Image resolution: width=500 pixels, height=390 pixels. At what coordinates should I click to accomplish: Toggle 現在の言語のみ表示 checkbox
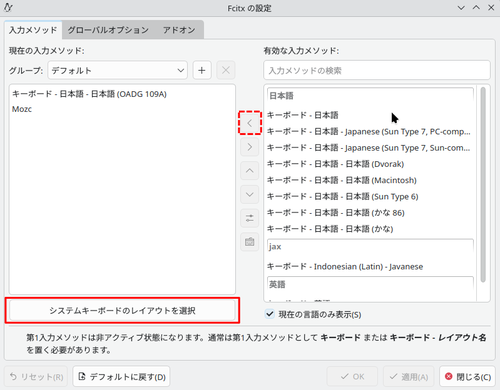pos(270,314)
